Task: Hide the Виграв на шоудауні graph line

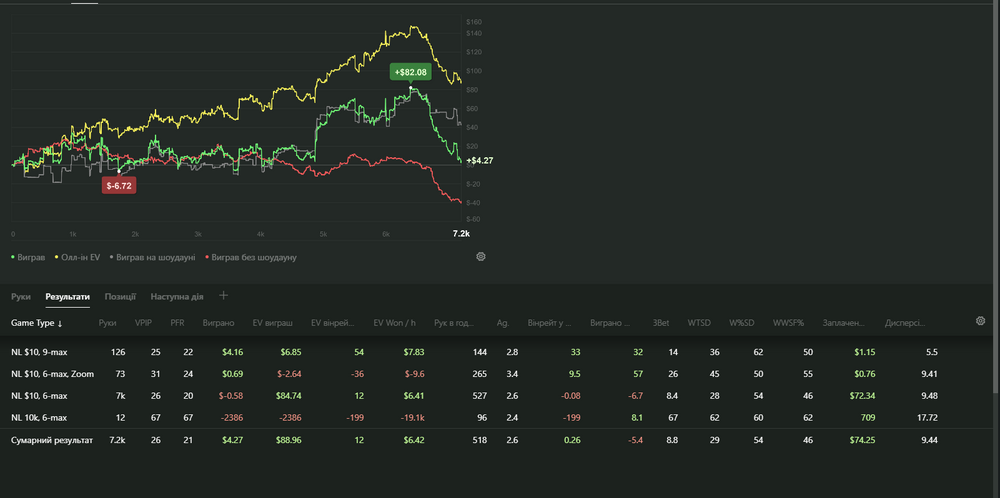Action: point(154,257)
